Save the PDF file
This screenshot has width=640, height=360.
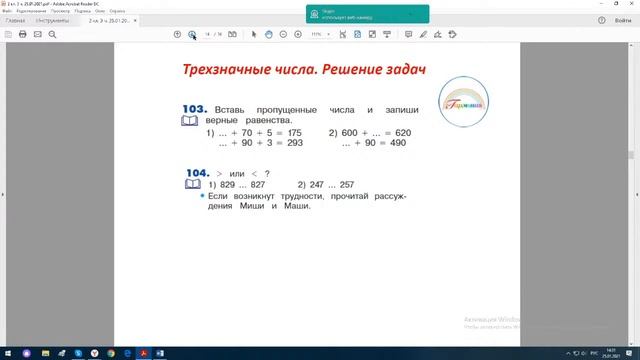click(x=8, y=34)
